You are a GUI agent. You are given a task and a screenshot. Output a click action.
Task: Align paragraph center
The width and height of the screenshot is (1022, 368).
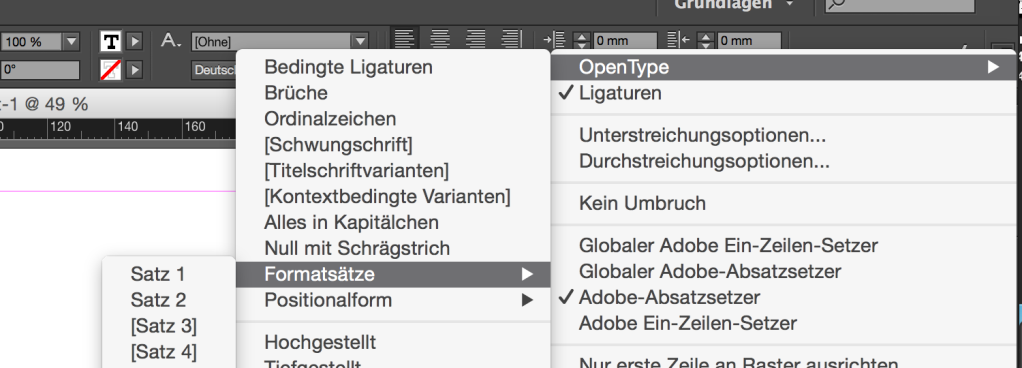[440, 39]
